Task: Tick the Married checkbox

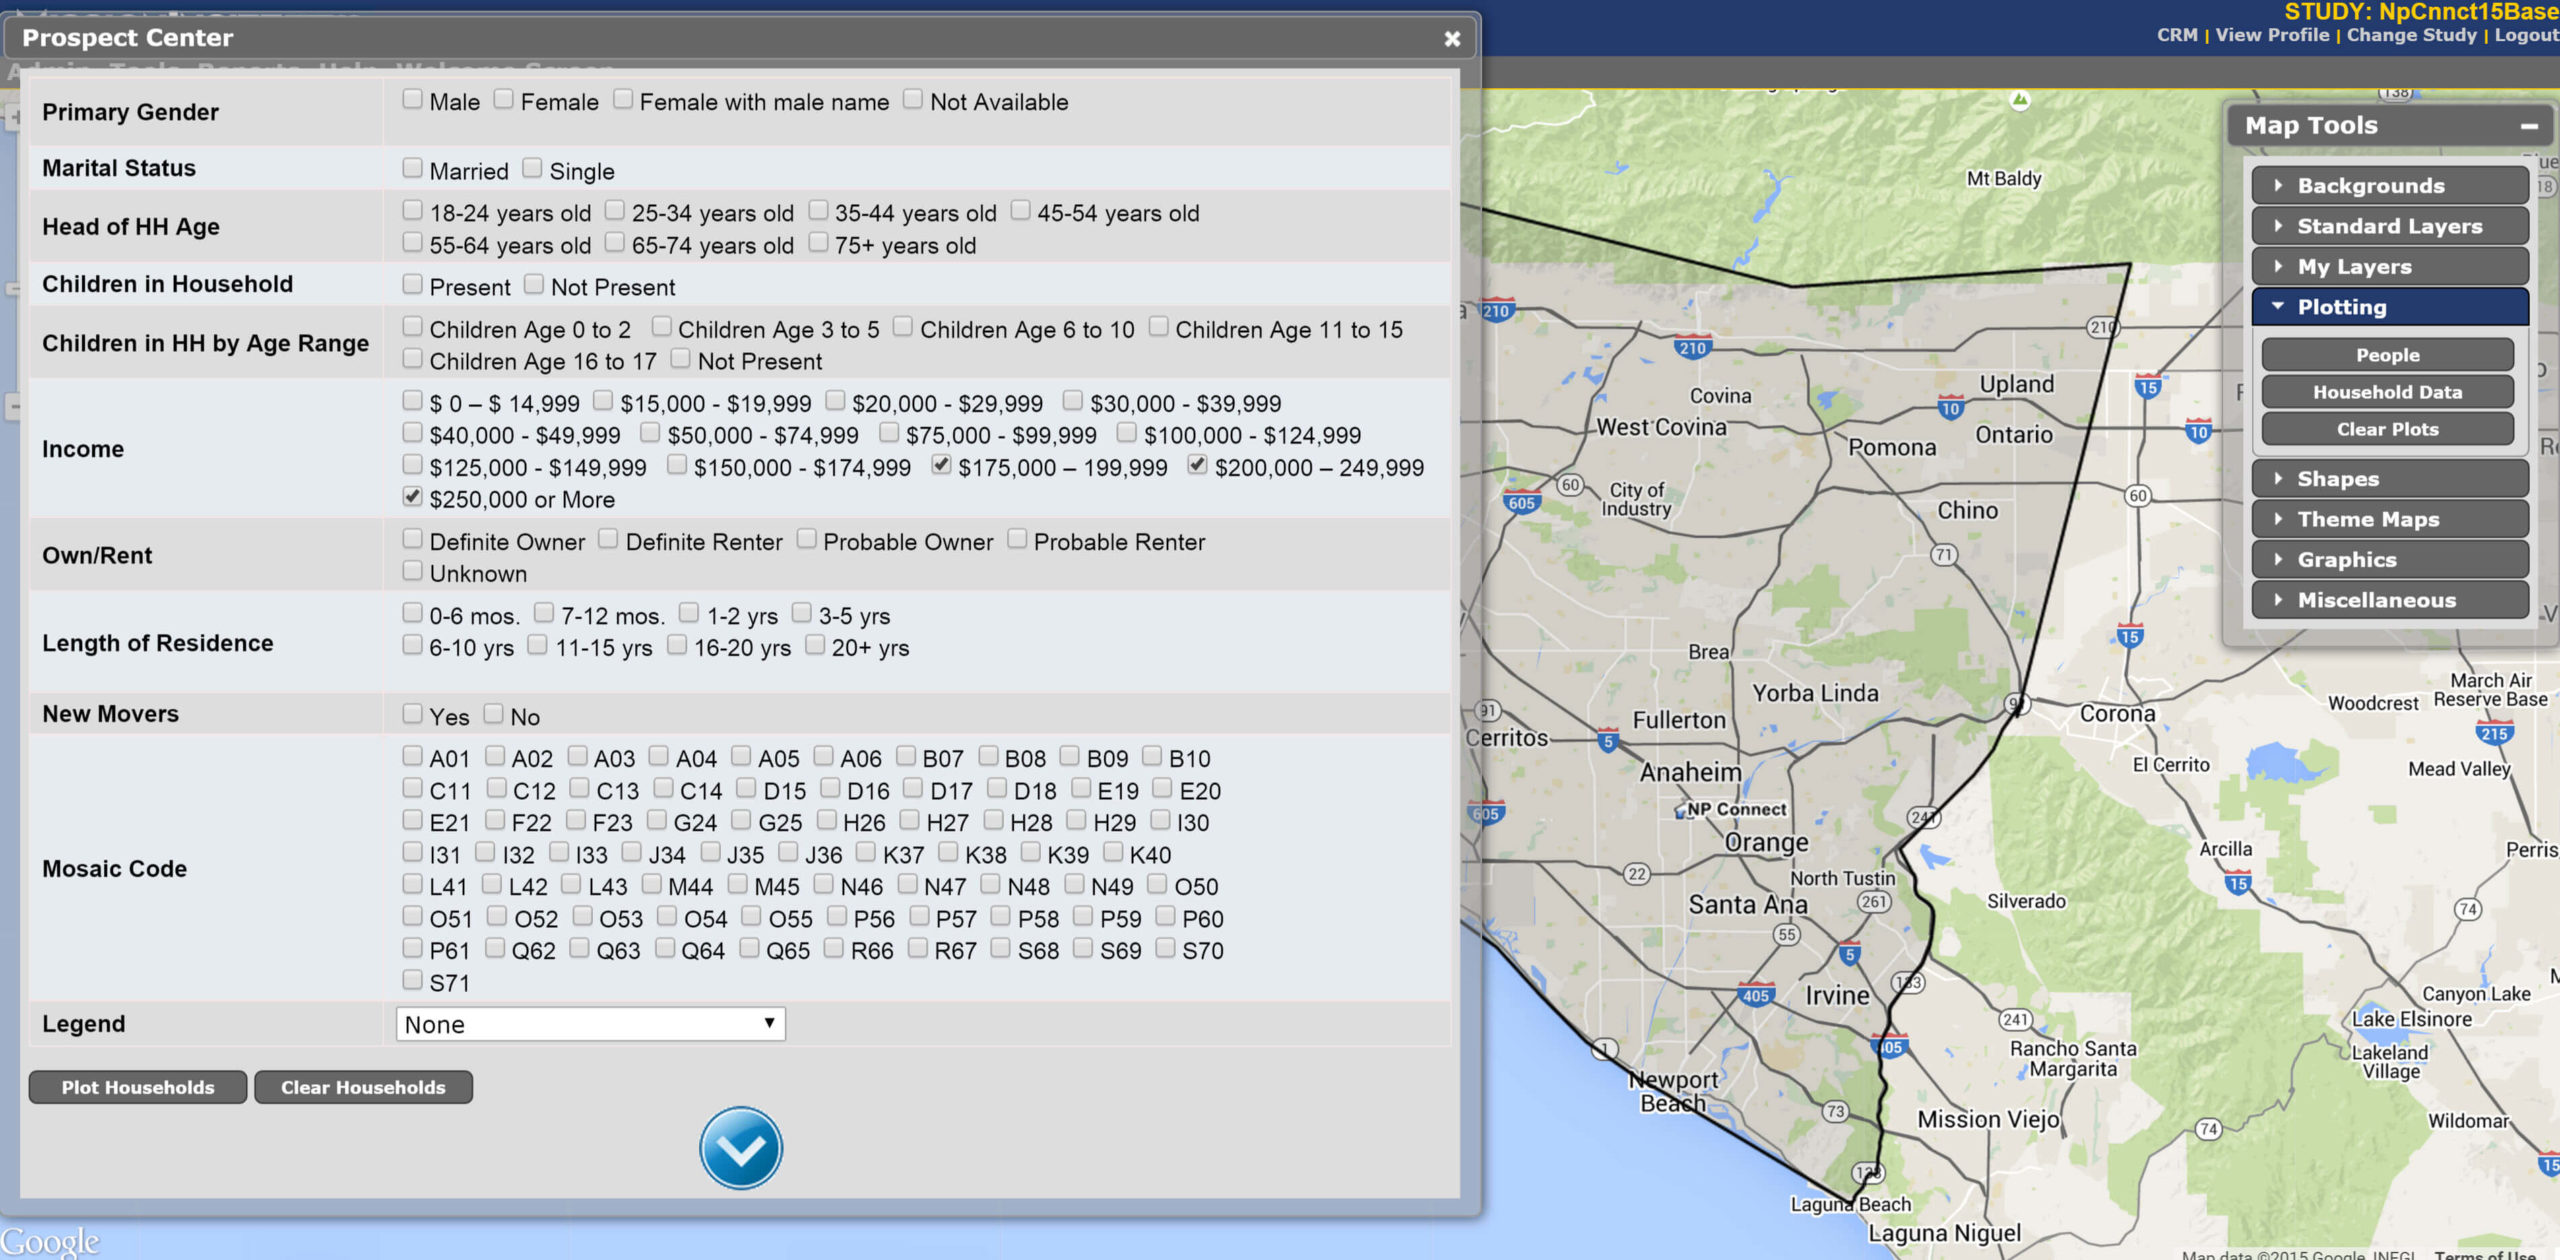Action: (x=412, y=168)
